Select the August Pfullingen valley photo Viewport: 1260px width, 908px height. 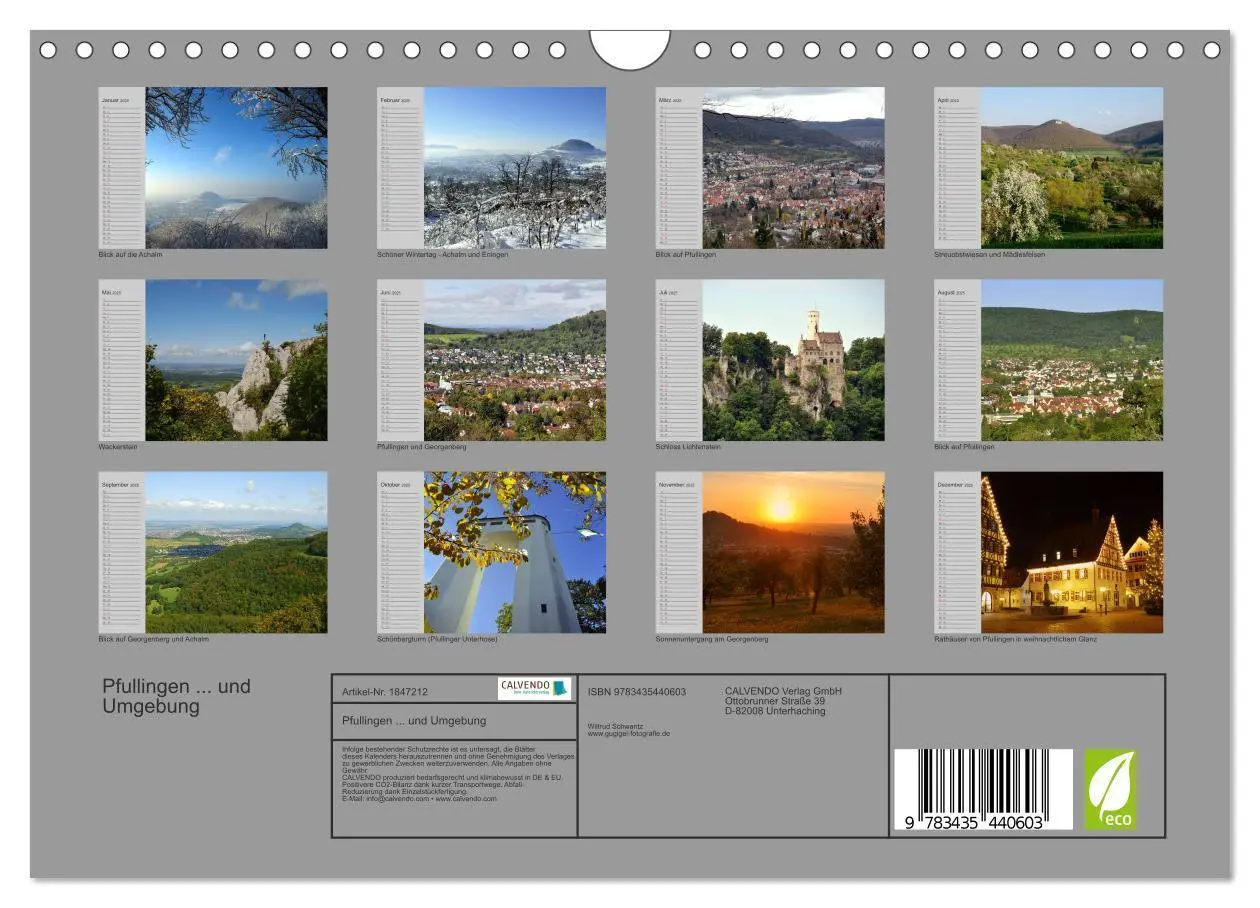coord(1072,360)
